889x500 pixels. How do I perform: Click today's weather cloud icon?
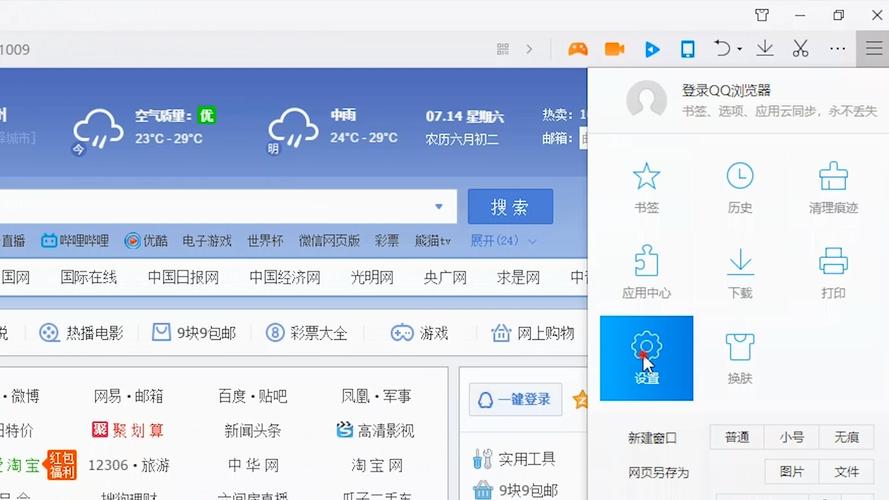click(x=98, y=128)
